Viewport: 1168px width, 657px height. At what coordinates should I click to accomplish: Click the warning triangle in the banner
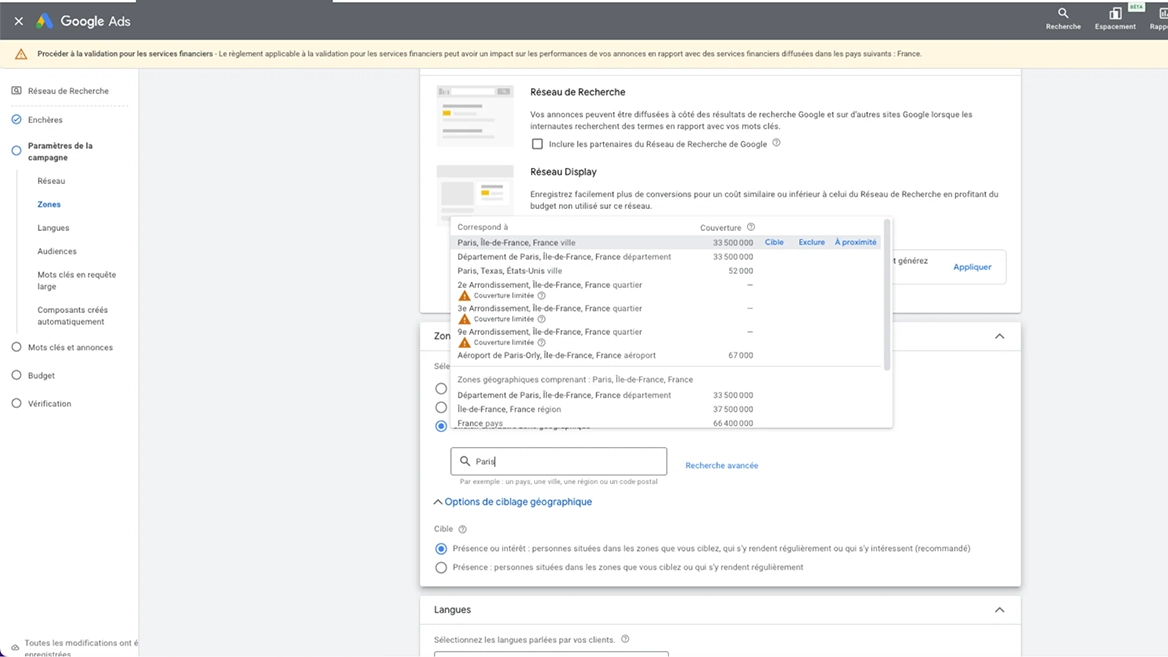(21, 54)
